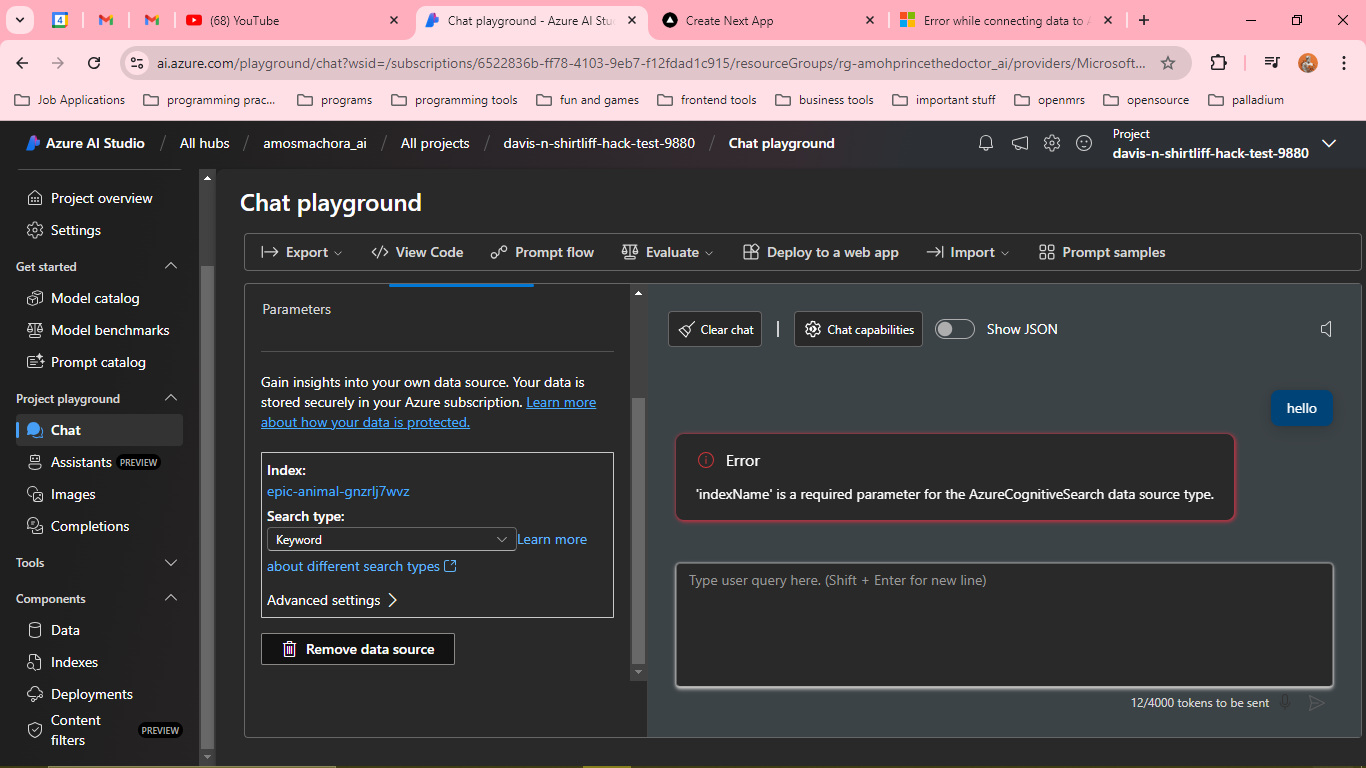Open Project overview
The height and width of the screenshot is (768, 1366).
[x=99, y=198]
